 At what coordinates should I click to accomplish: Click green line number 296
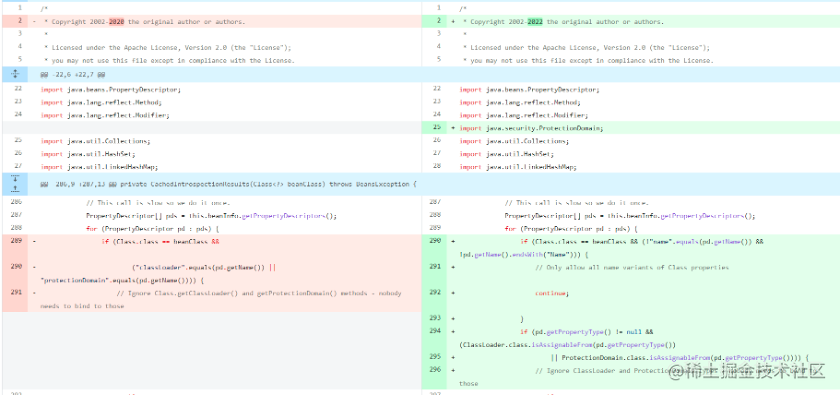click(x=436, y=370)
